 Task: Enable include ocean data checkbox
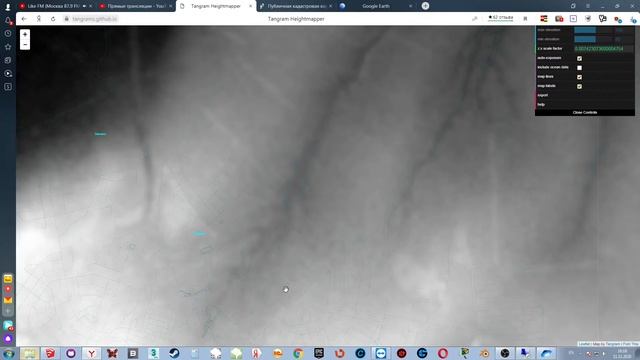(579, 68)
